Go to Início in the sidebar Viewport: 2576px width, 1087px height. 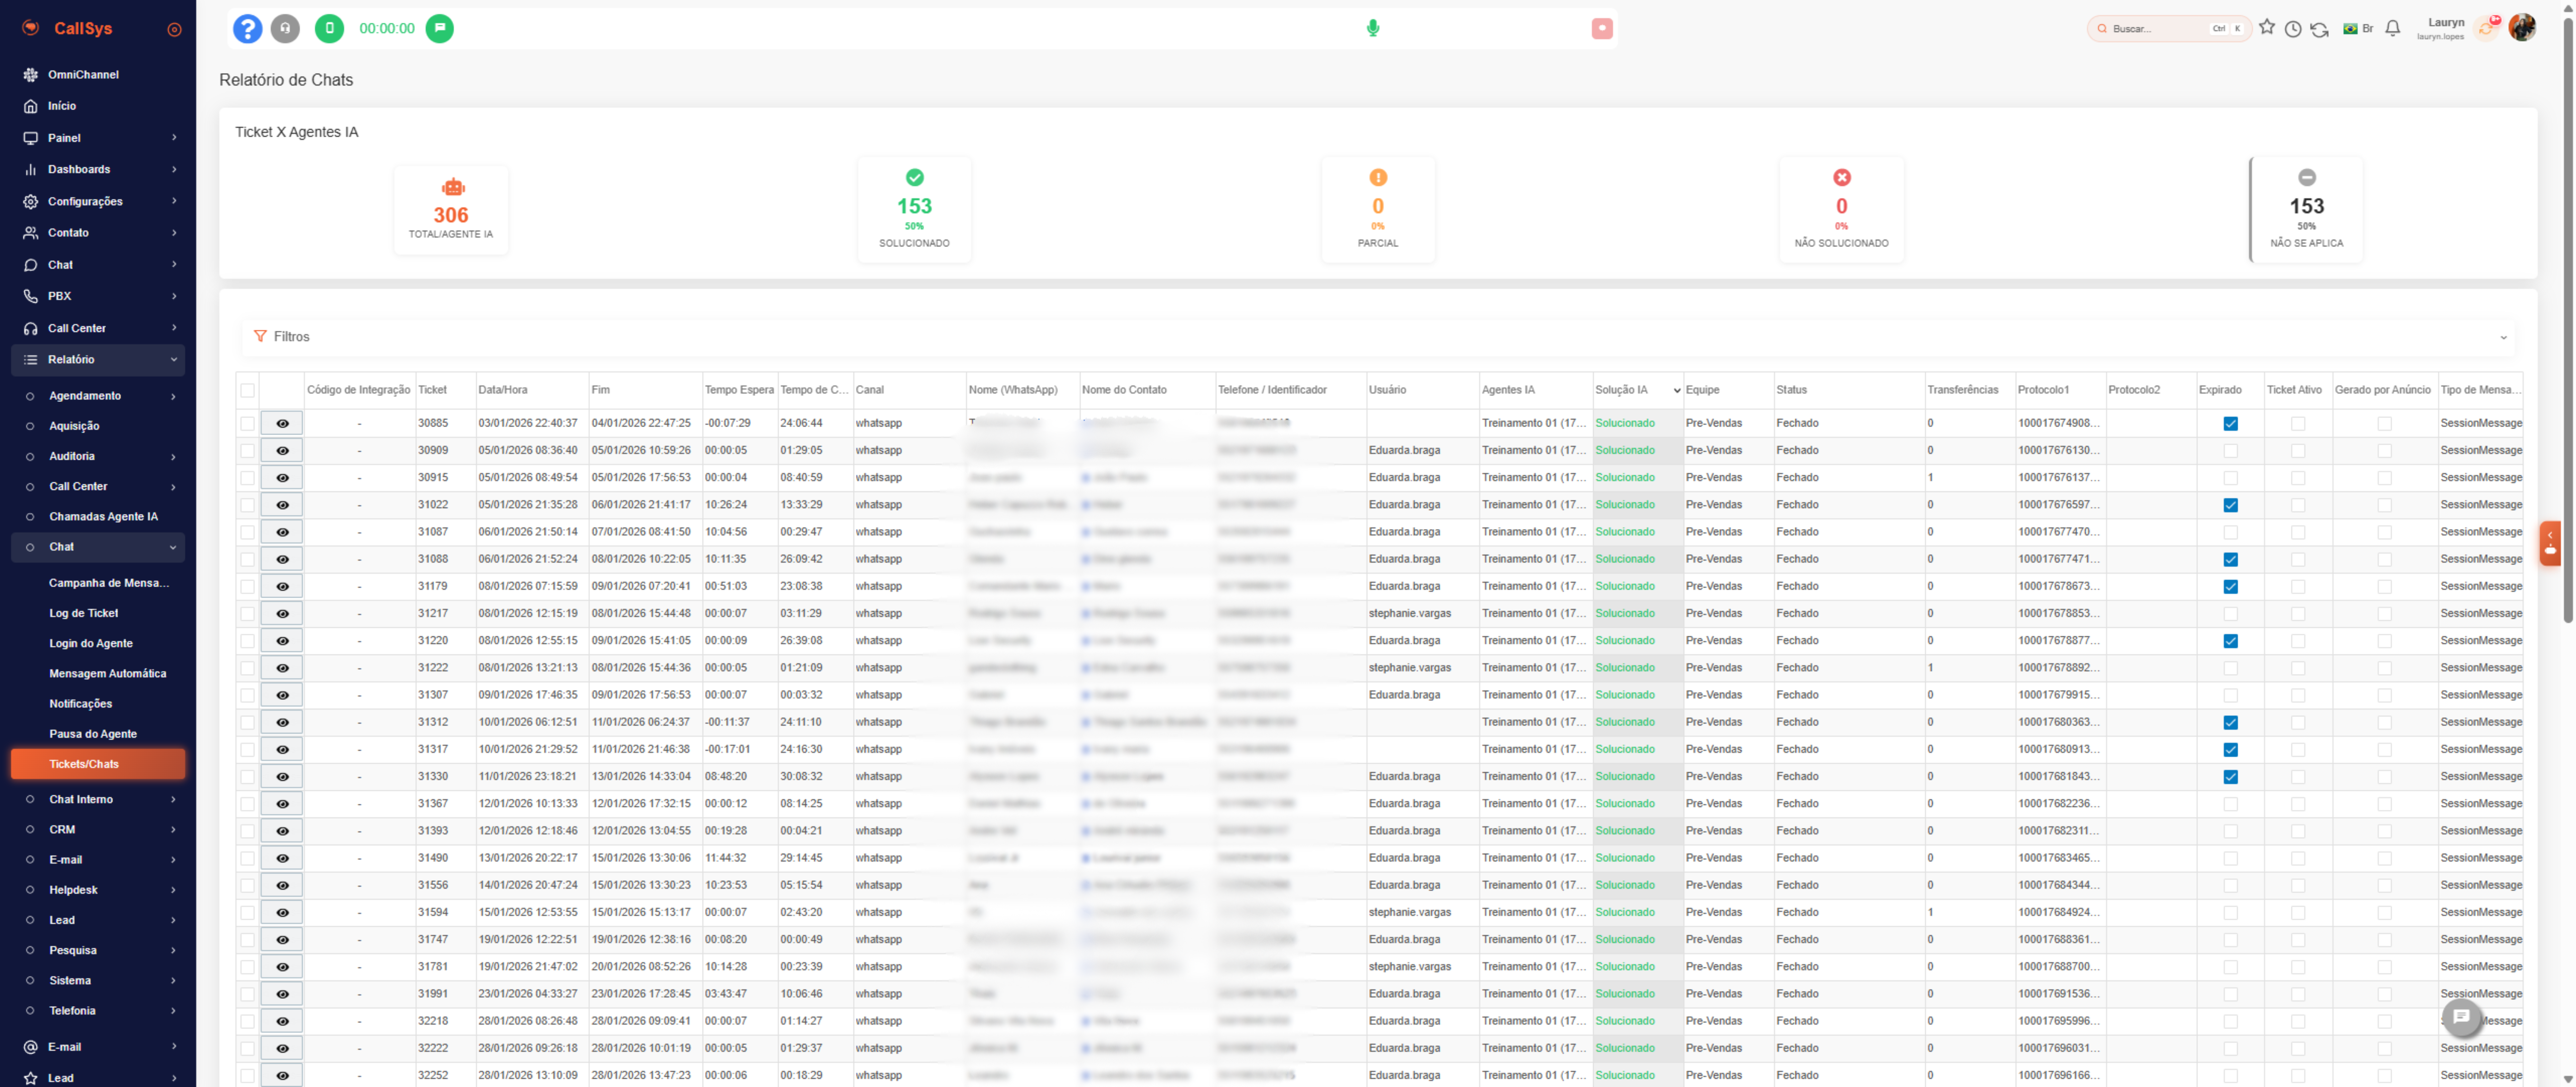coord(62,106)
